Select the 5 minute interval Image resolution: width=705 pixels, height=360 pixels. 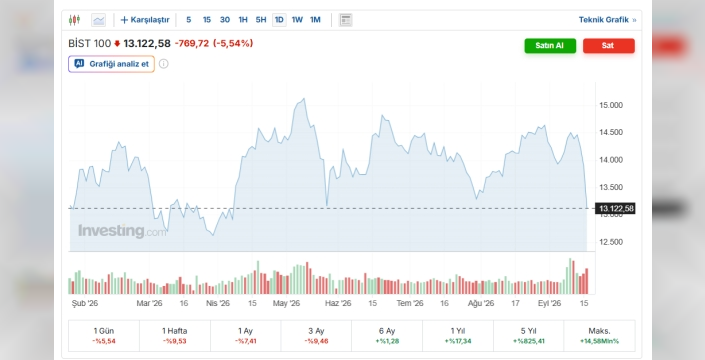188,20
